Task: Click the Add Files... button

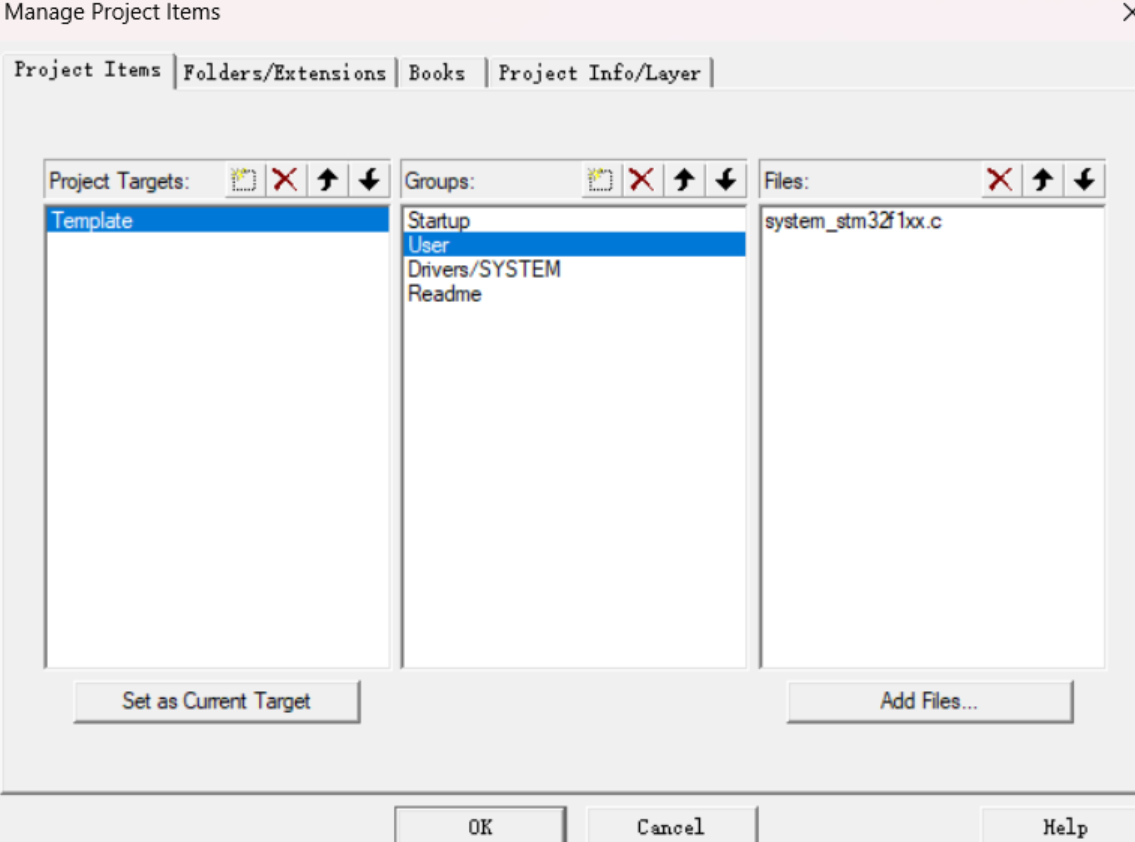Action: tap(929, 701)
